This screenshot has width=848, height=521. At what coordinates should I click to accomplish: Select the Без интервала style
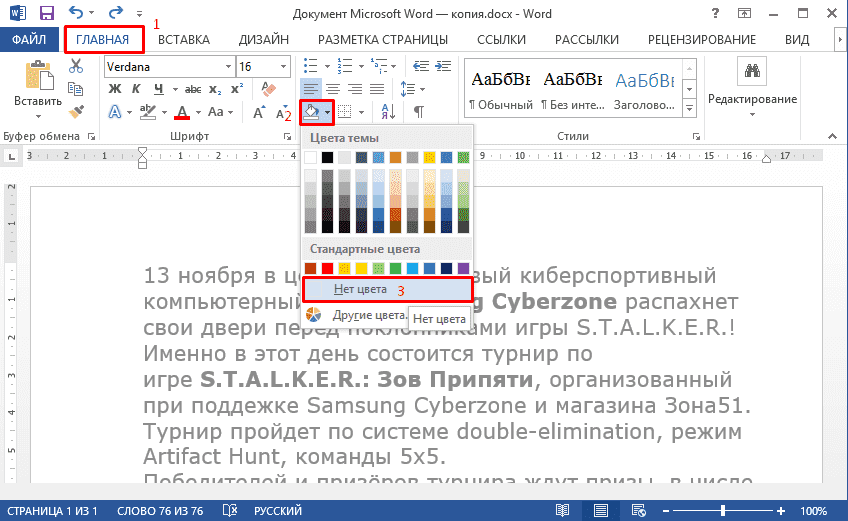click(573, 89)
